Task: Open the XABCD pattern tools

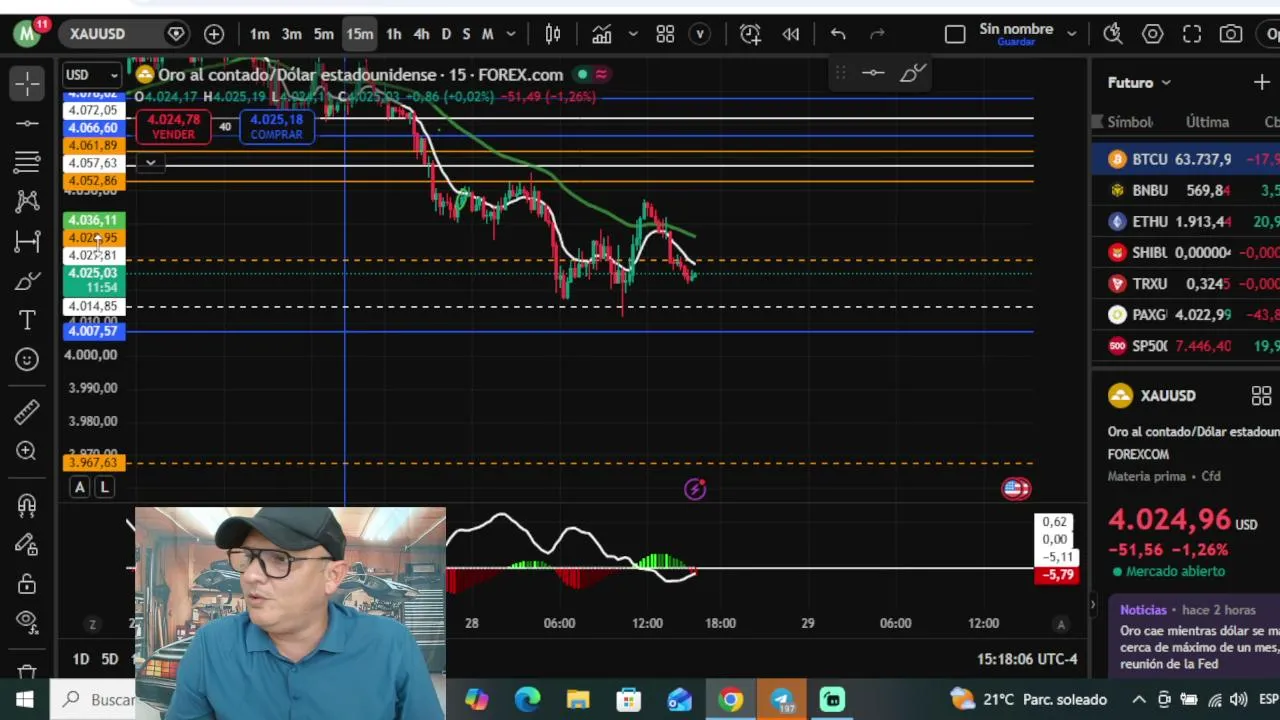Action: coord(27,201)
